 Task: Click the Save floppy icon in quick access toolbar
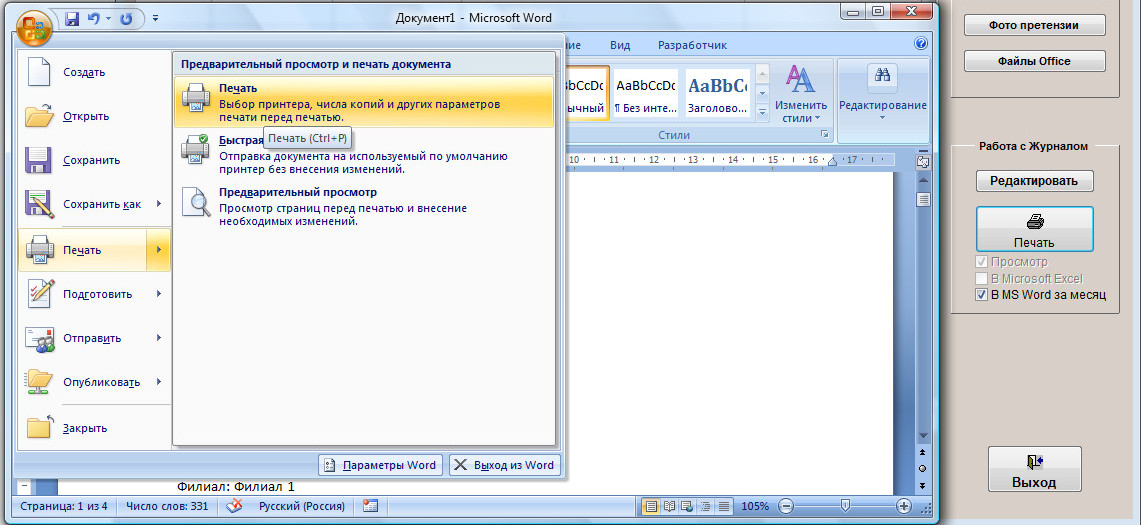(x=71, y=19)
